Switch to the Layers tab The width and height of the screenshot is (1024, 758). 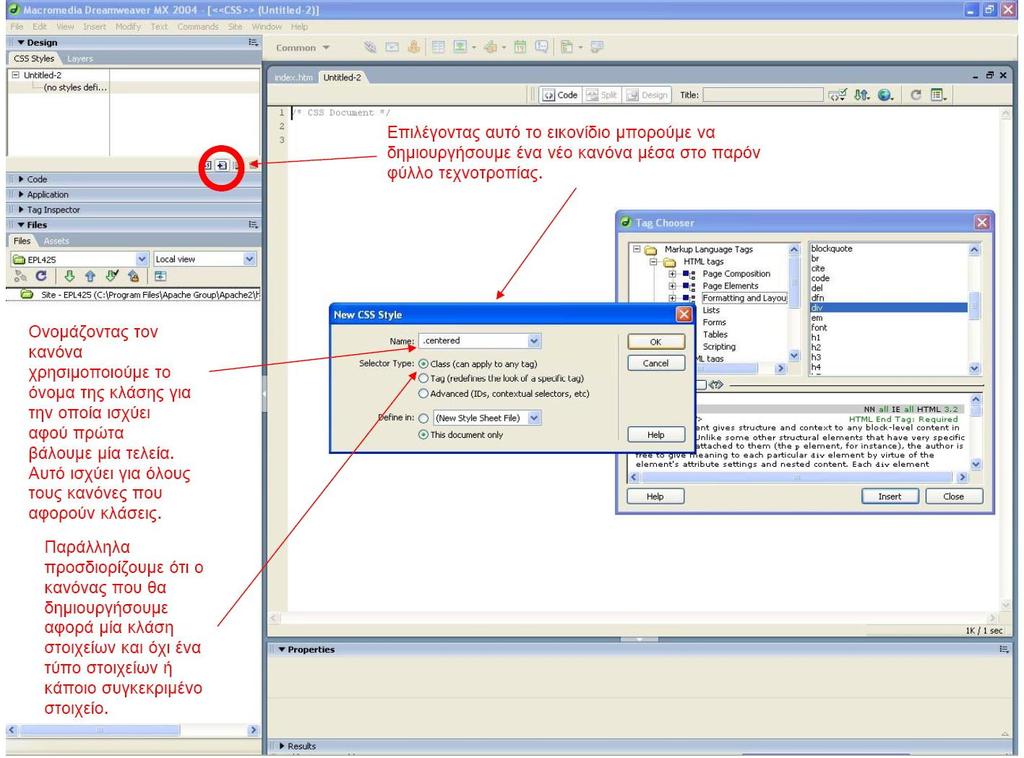coord(80,59)
